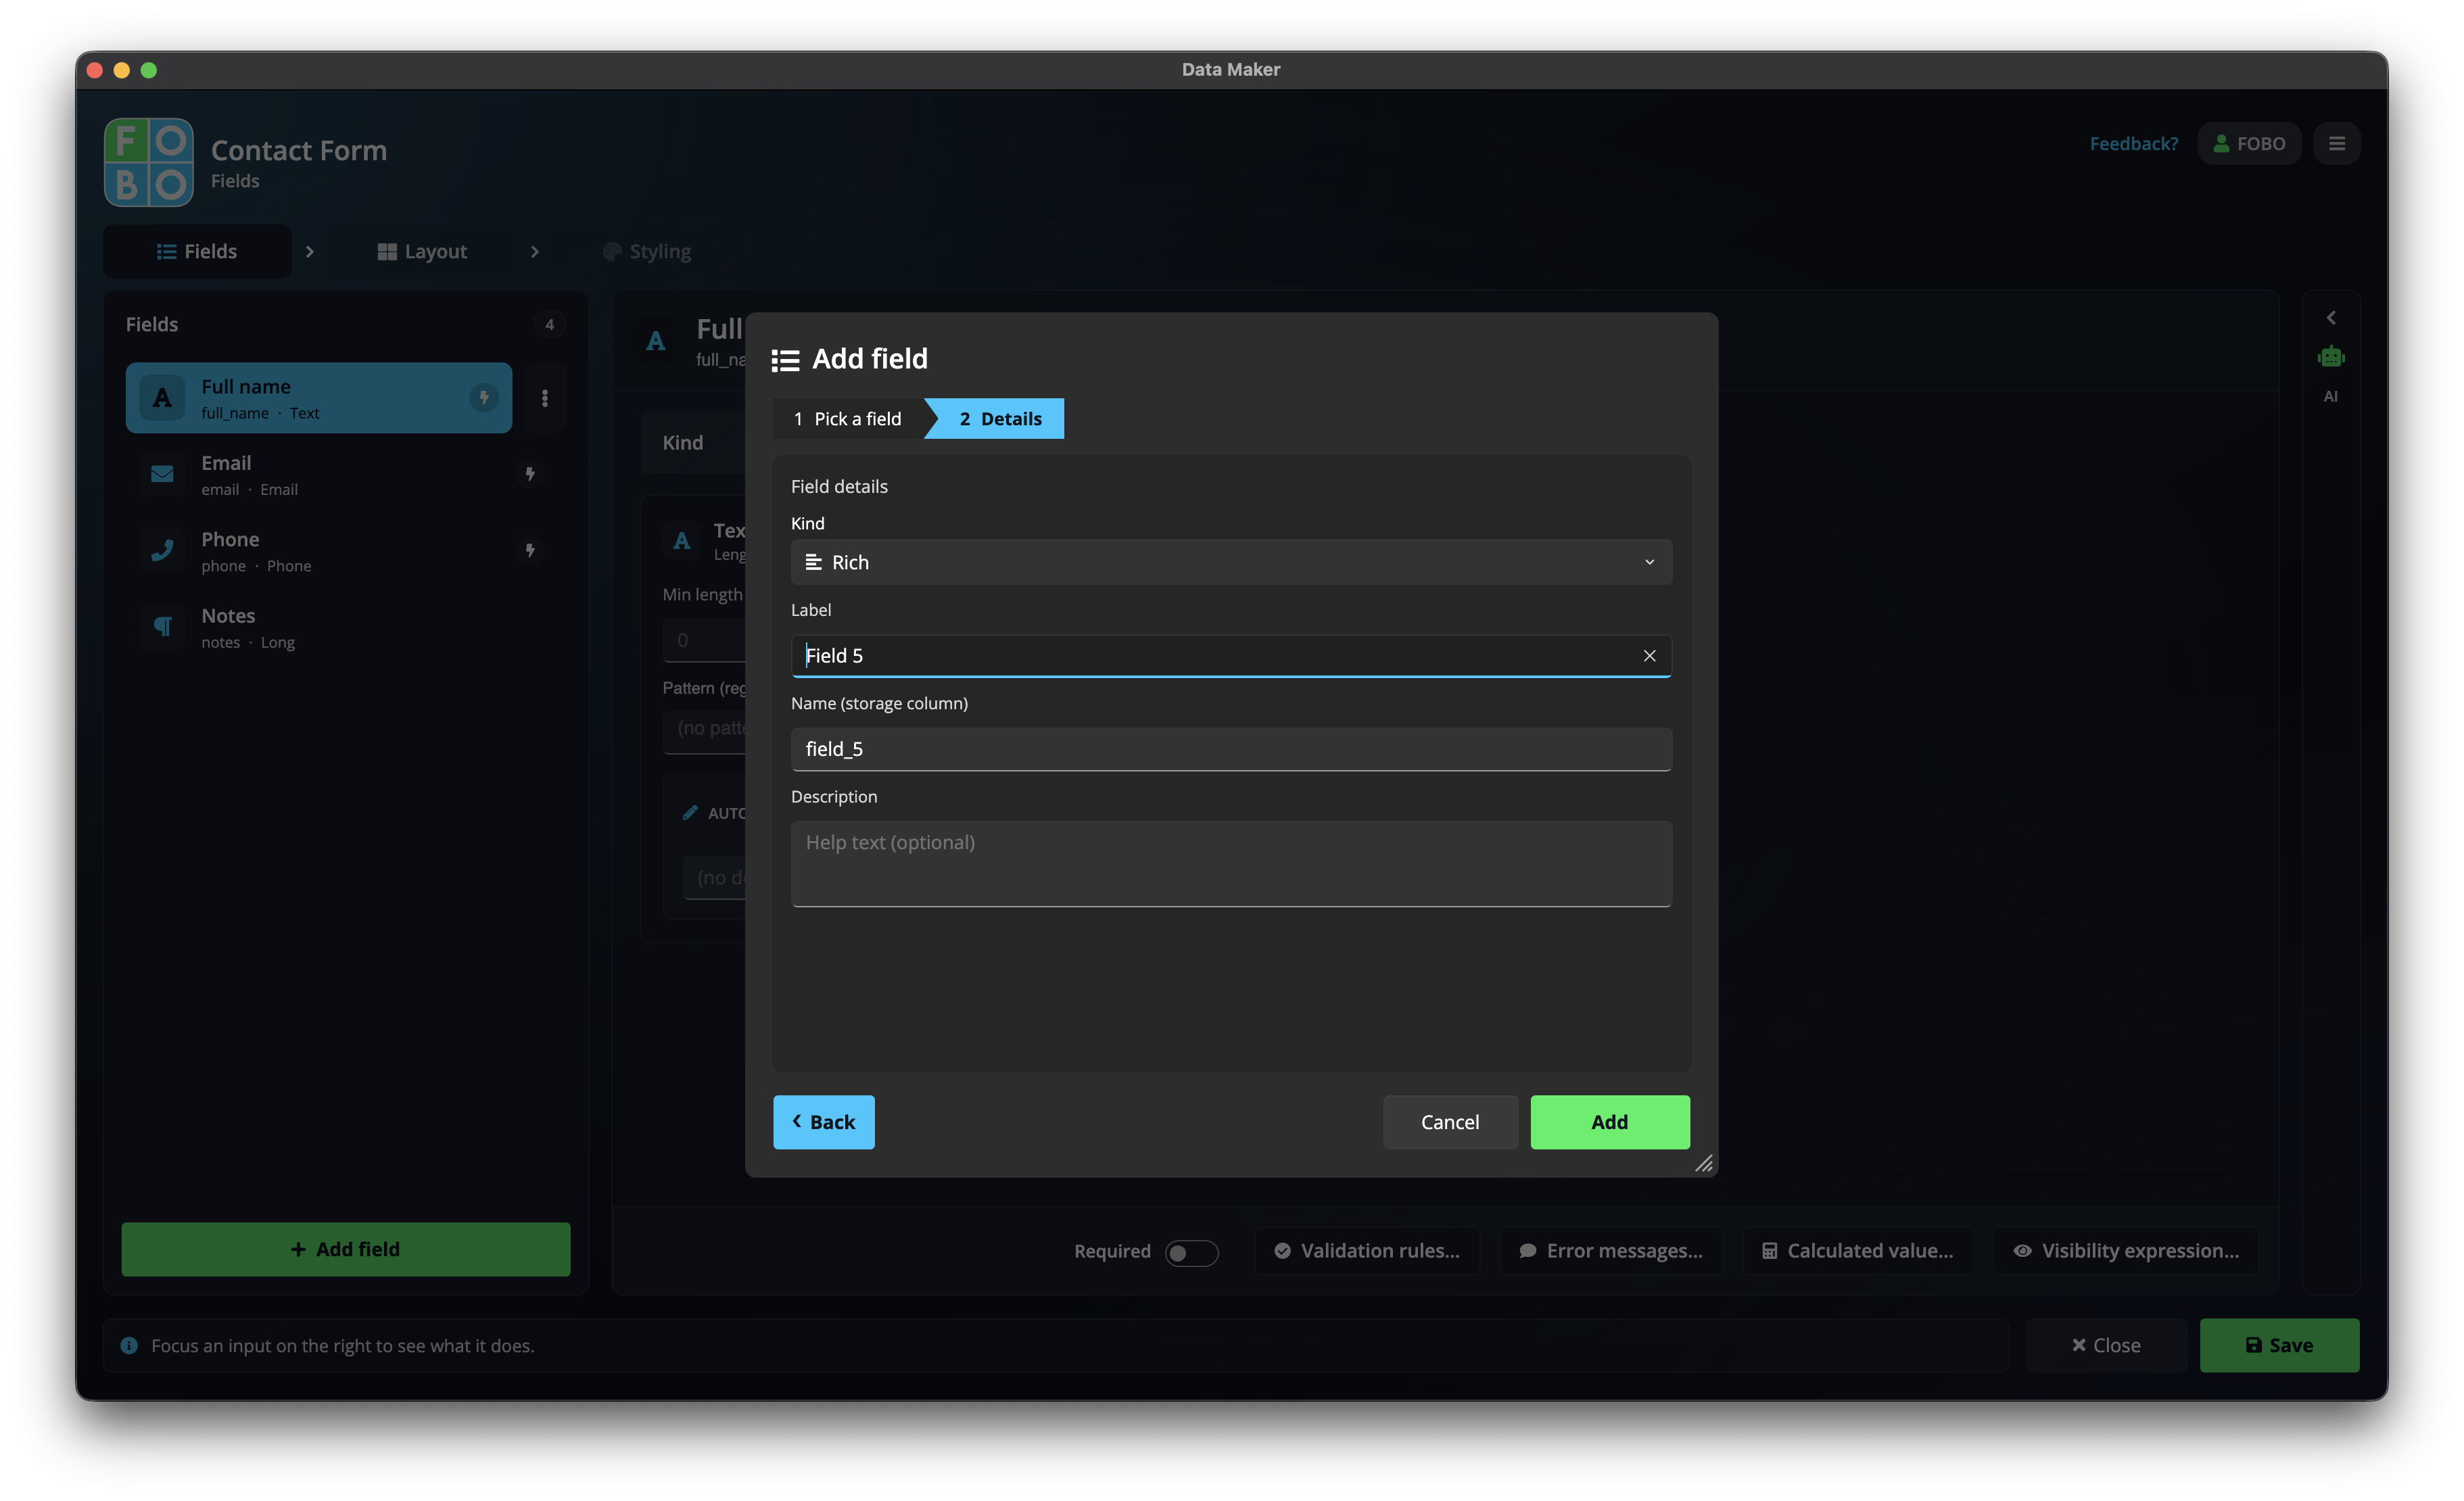2464x1501 pixels.
Task: Click the Name storage column input
Action: tap(1231, 750)
